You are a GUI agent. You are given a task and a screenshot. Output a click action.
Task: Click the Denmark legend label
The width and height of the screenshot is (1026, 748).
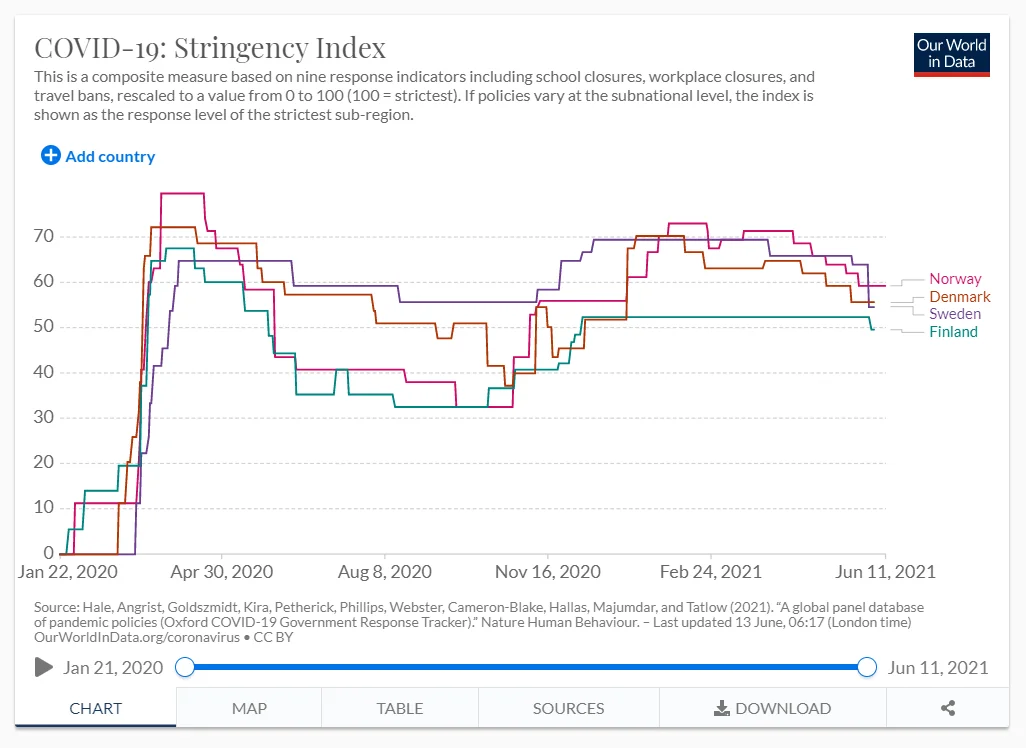pos(960,297)
